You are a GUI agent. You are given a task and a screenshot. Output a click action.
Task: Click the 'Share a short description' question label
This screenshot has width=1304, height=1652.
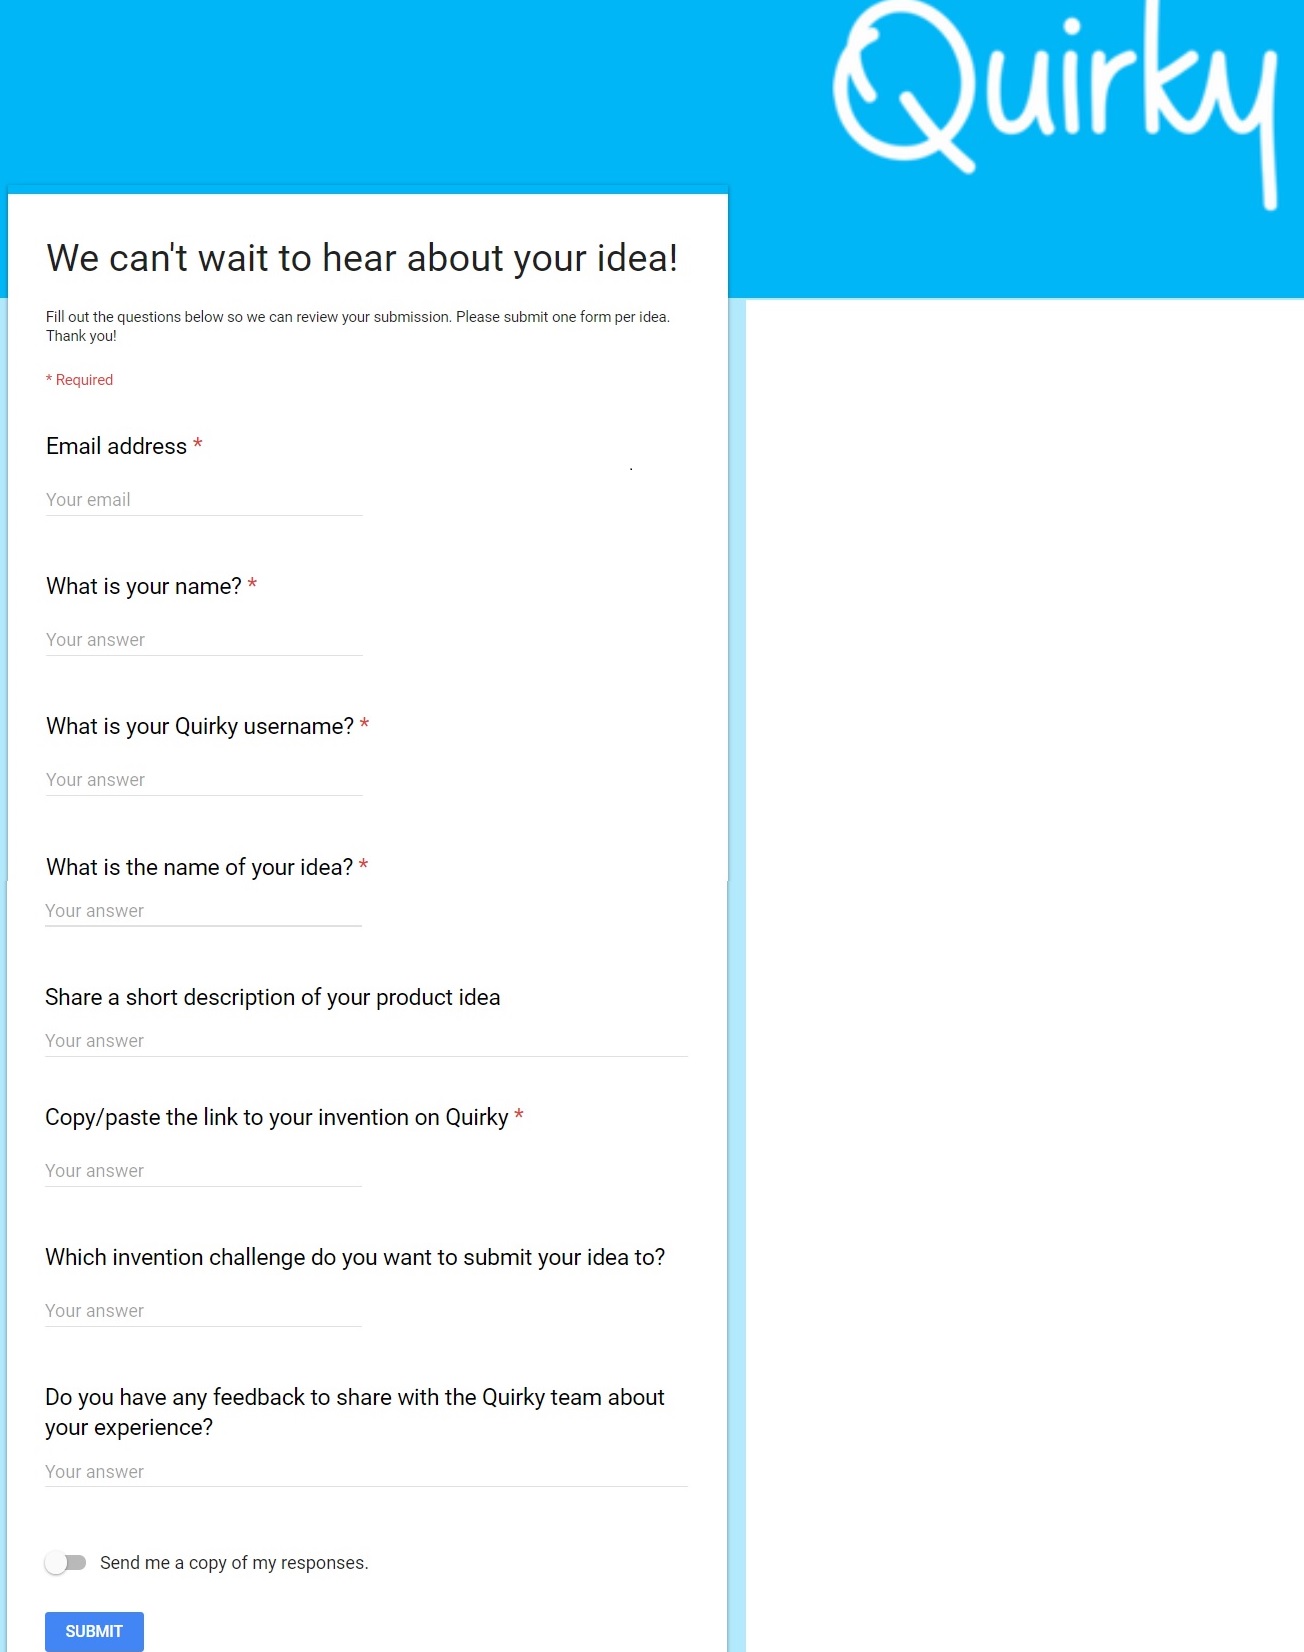click(273, 997)
